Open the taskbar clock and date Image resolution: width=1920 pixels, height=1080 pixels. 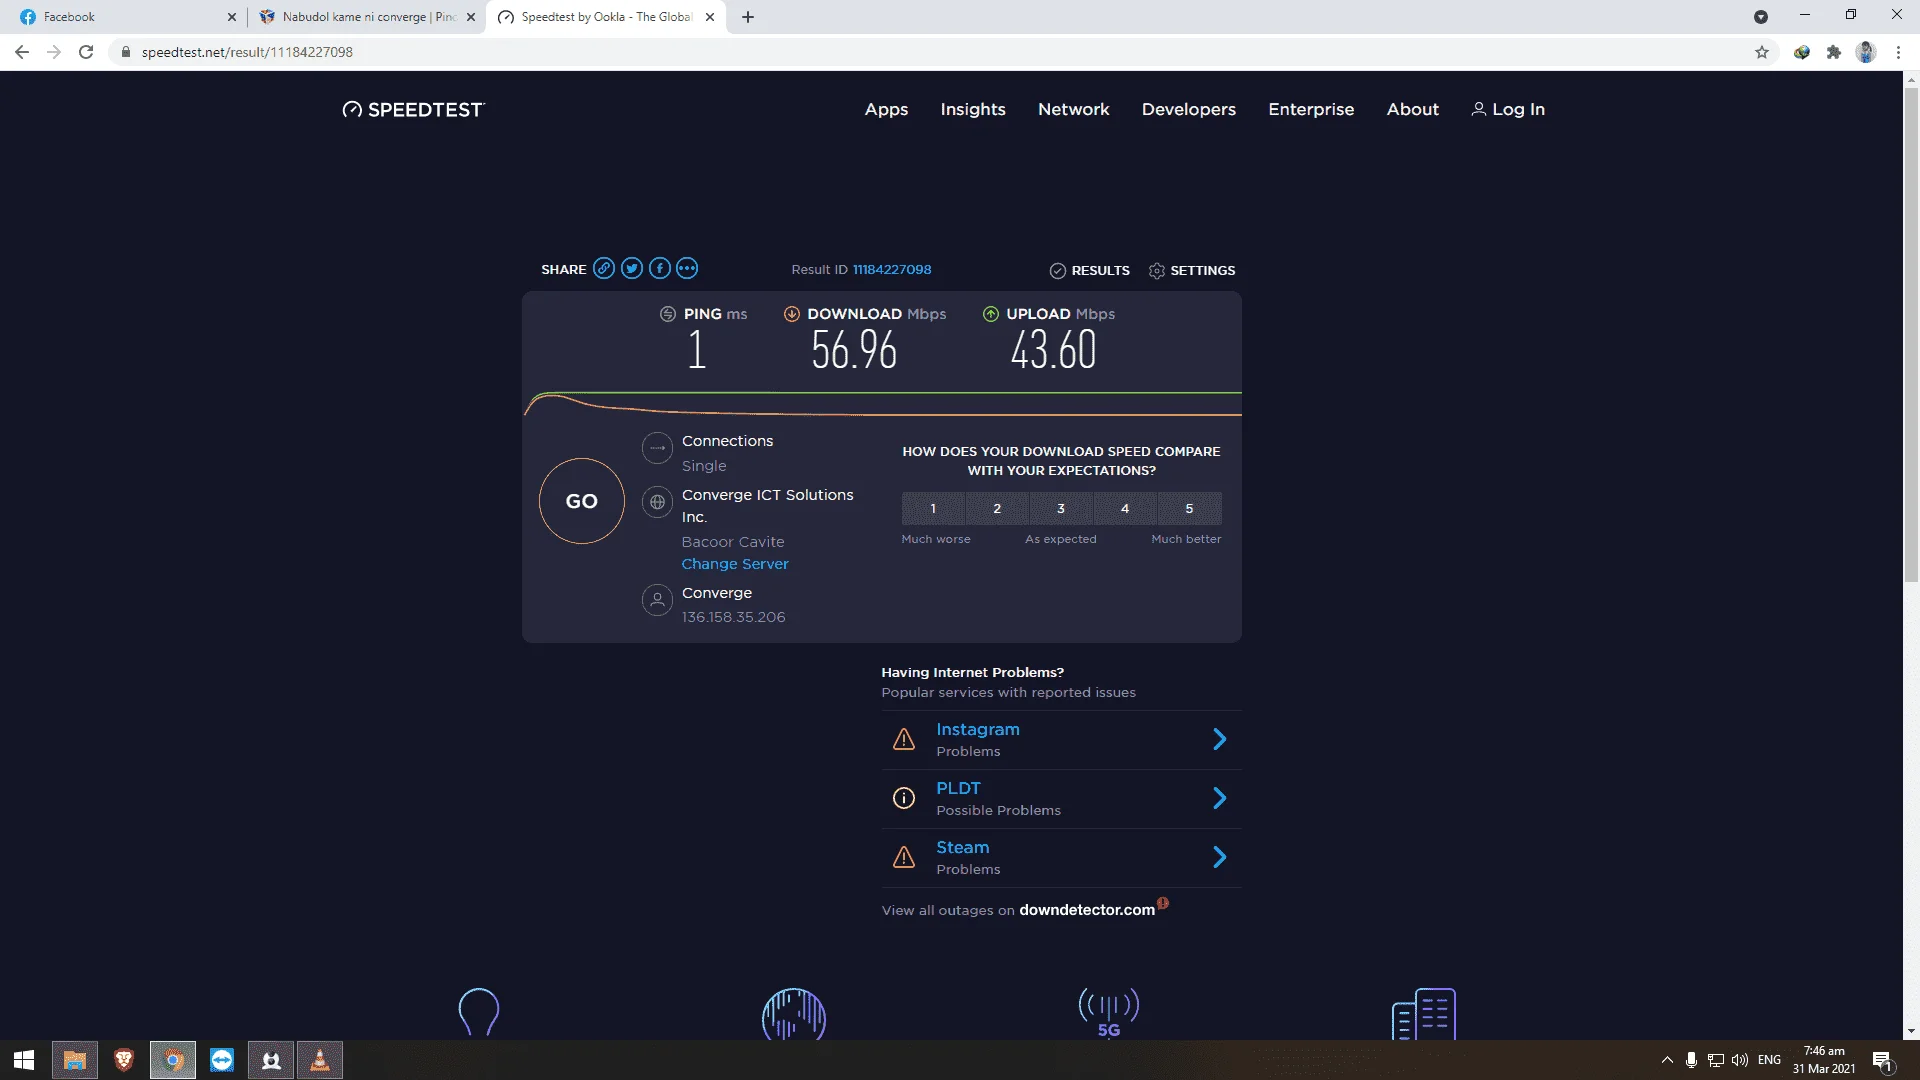[1824, 1060]
